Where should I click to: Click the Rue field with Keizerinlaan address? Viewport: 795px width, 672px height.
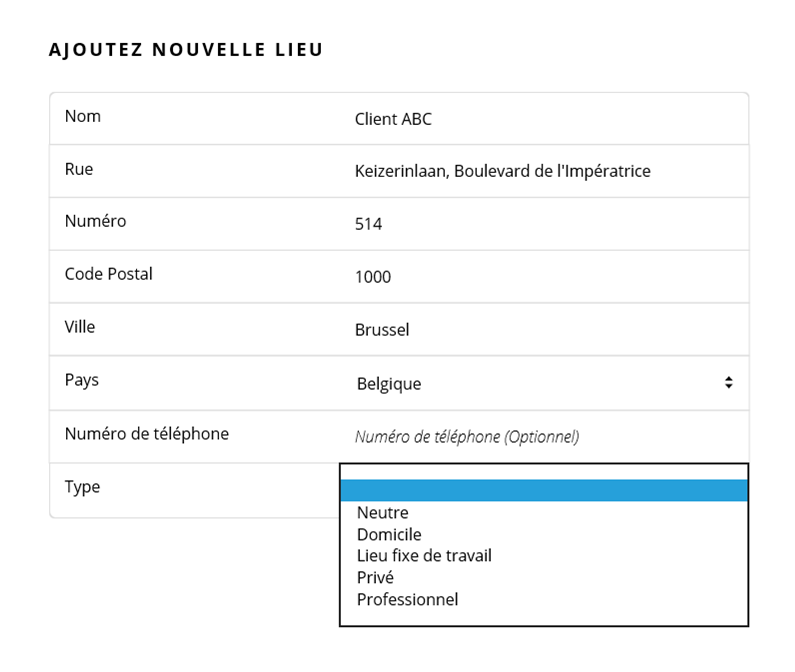point(545,171)
